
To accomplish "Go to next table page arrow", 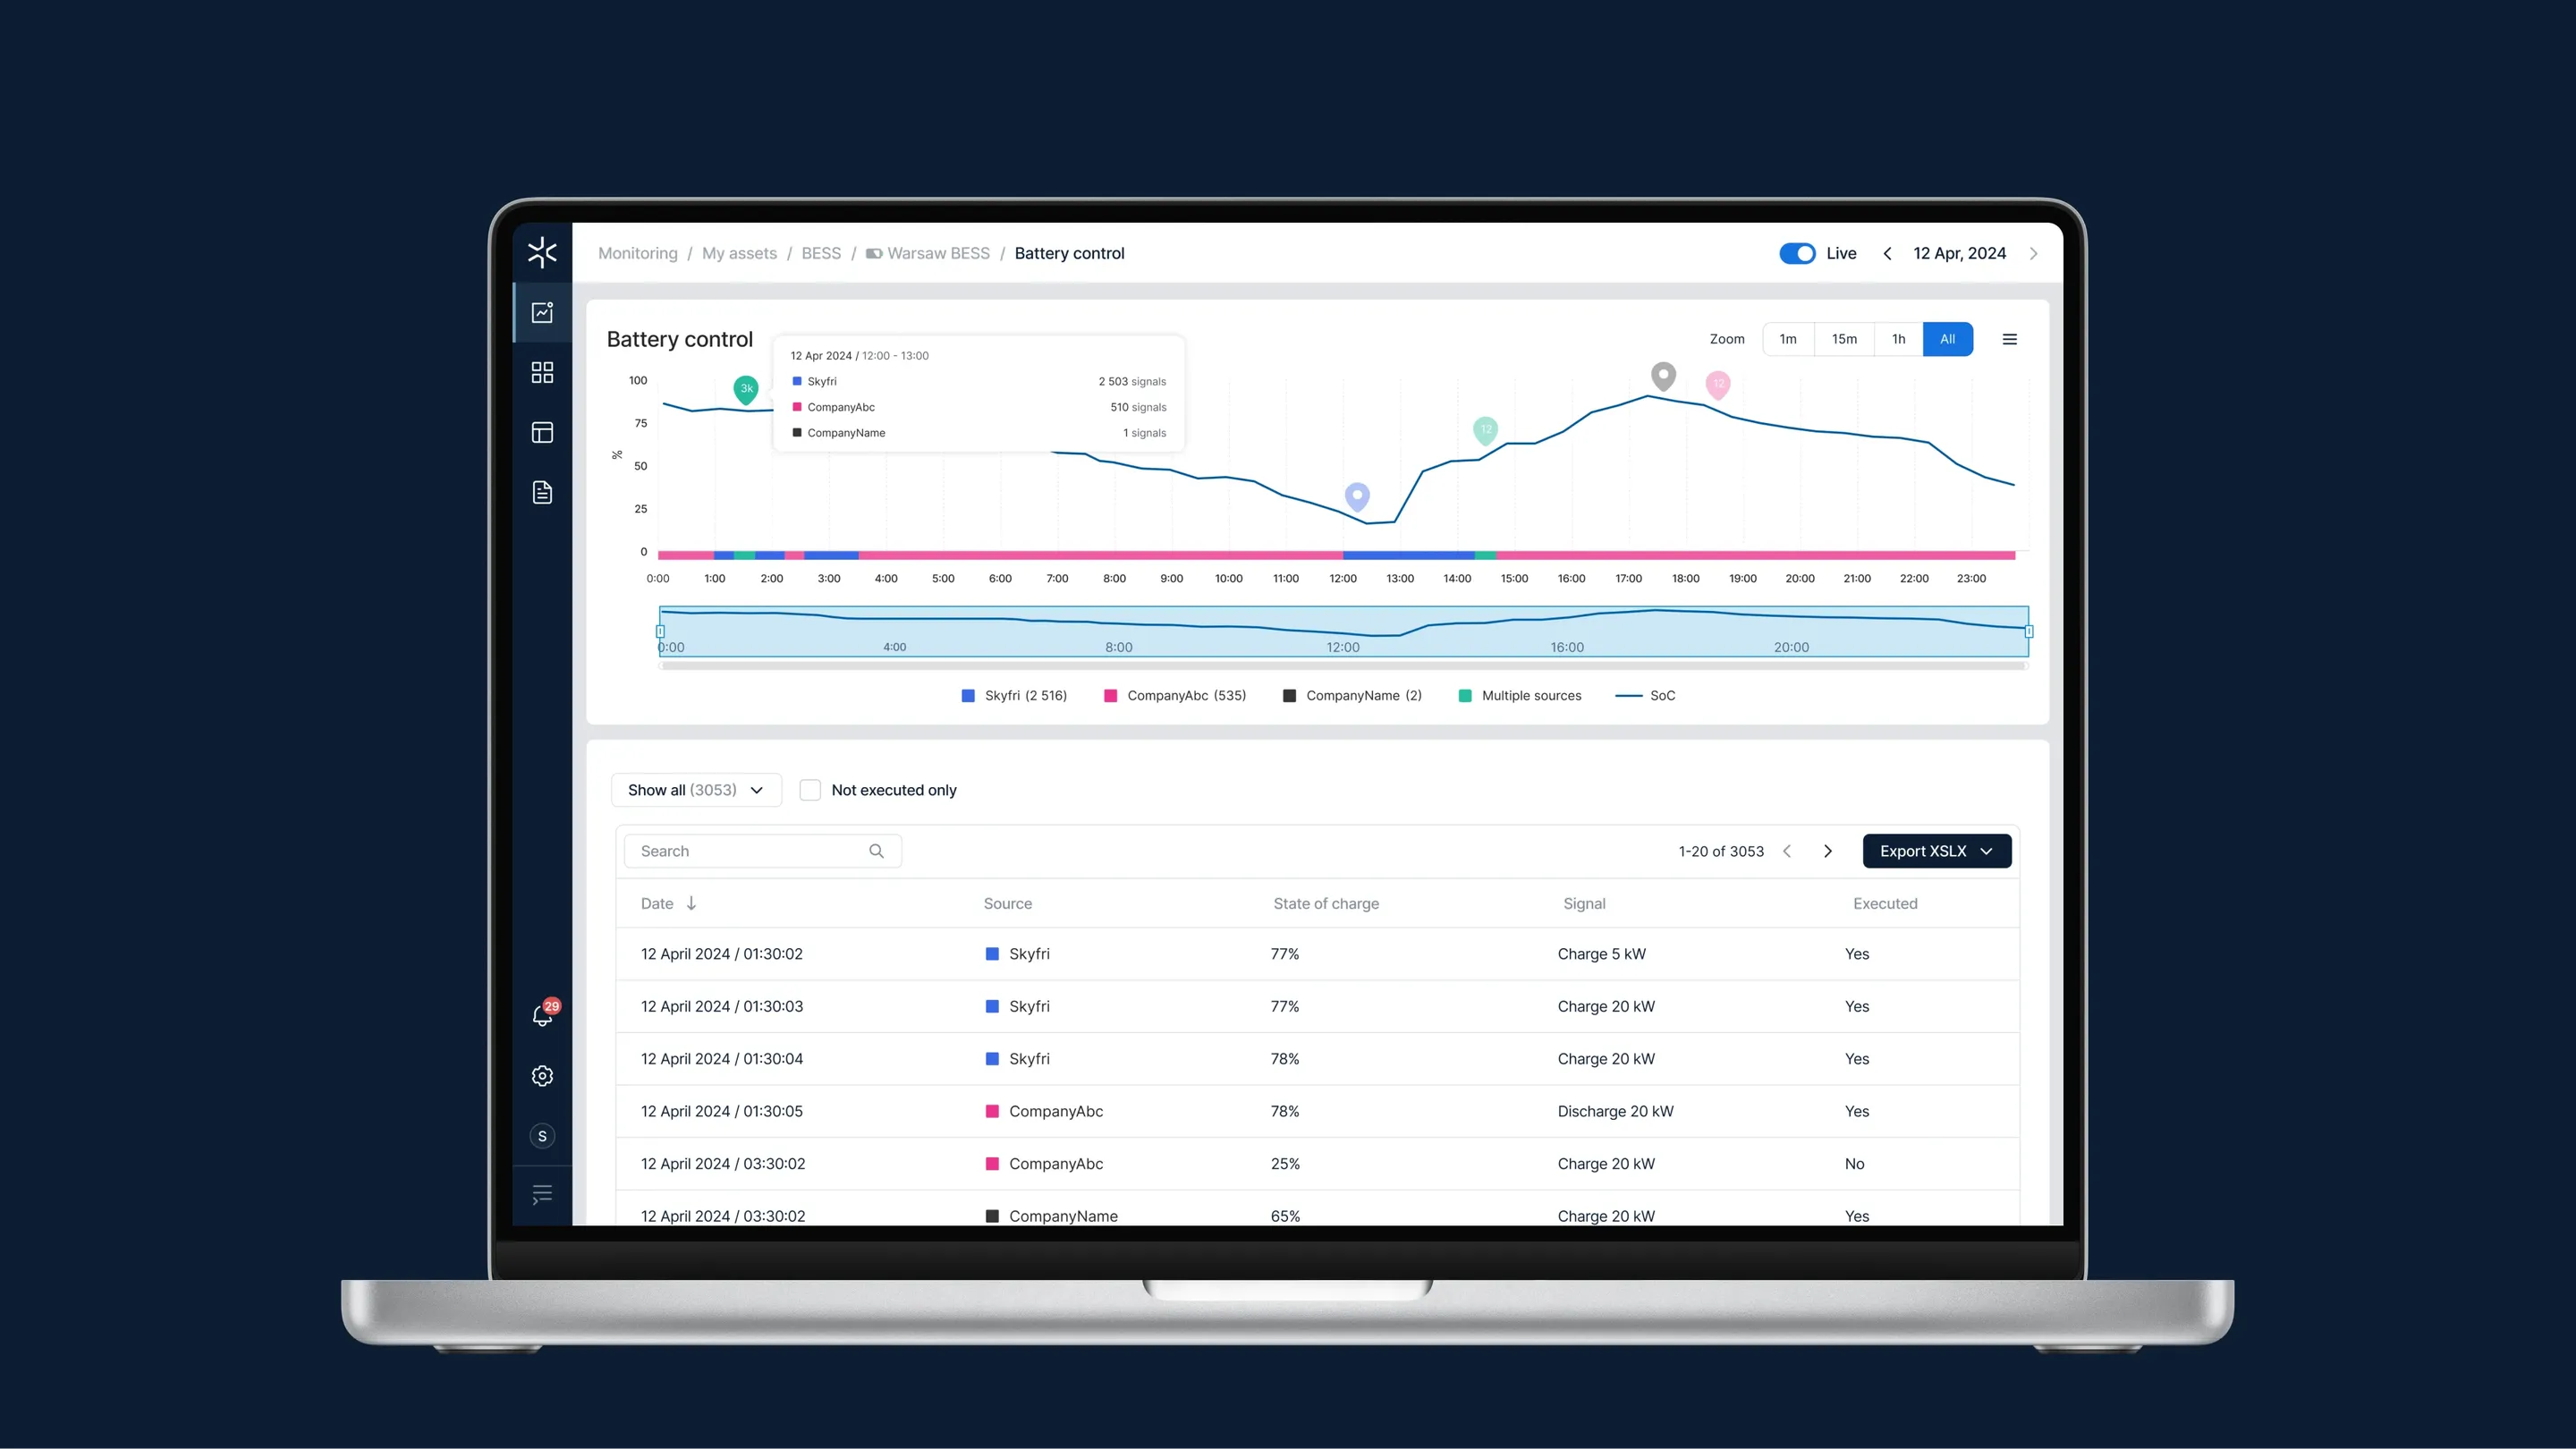I will pyautogui.click(x=1828, y=851).
